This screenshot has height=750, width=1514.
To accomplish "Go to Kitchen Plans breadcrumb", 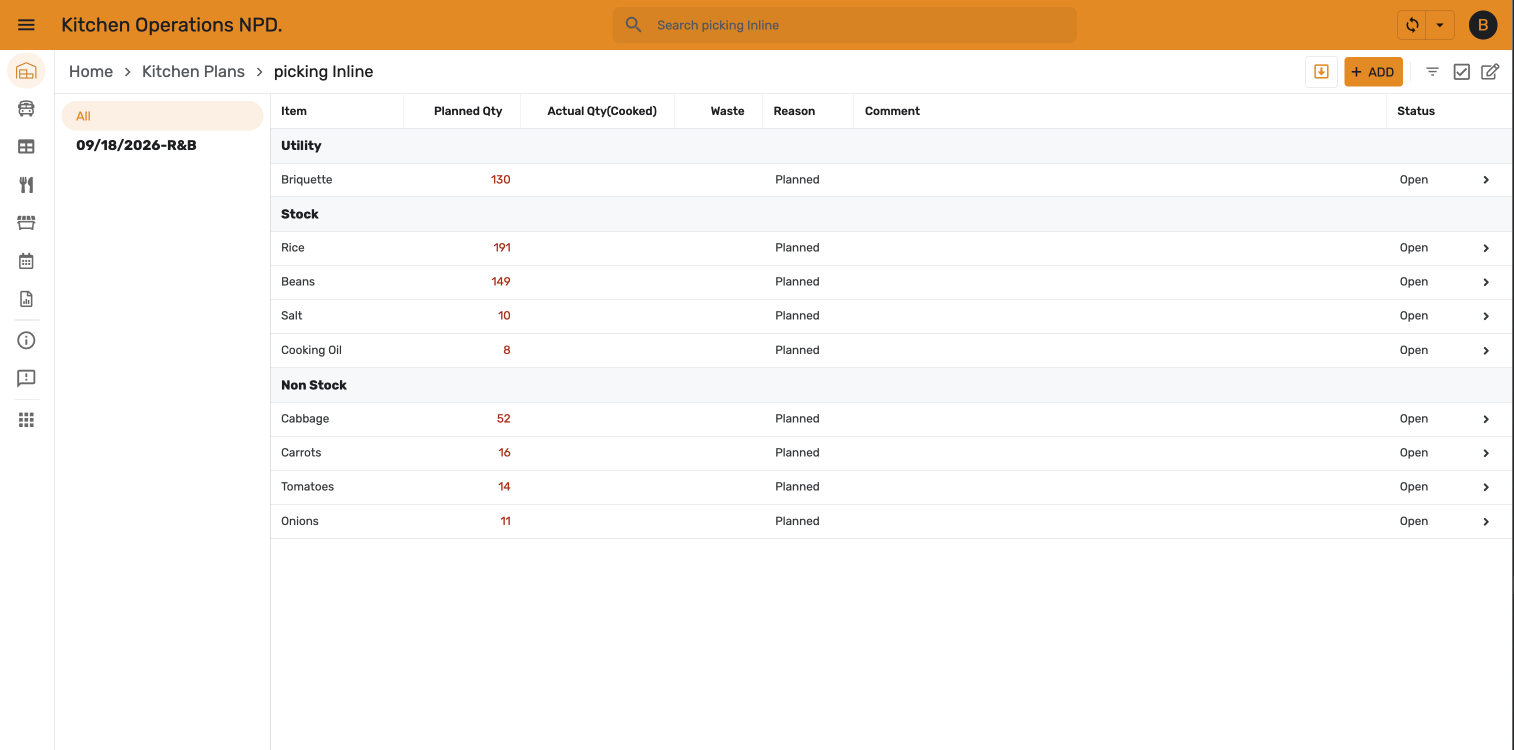I will pos(193,72).
